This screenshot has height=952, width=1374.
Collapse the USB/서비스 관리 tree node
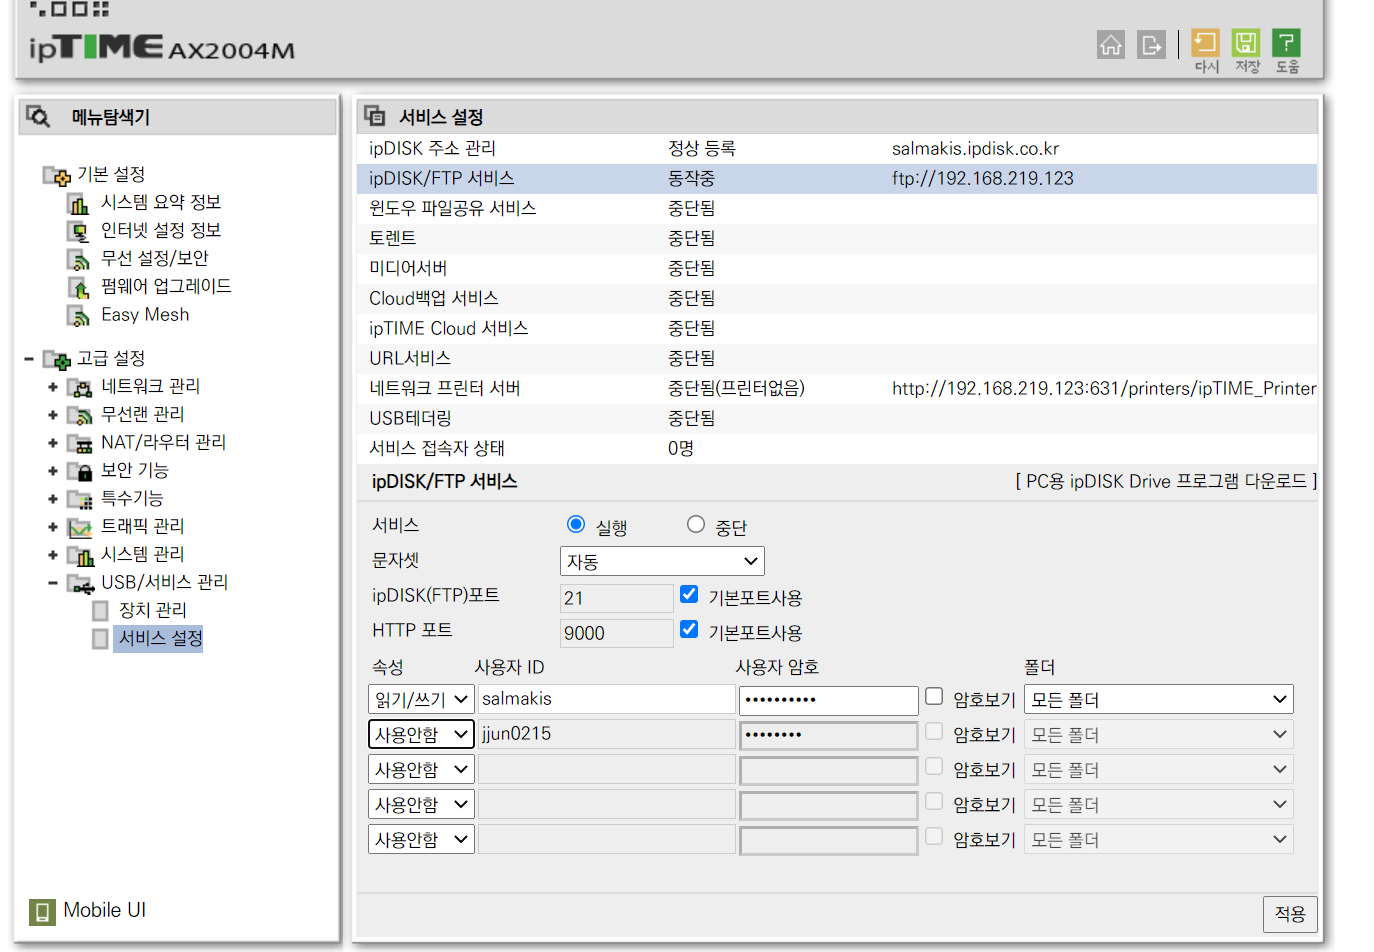pyautogui.click(x=53, y=583)
